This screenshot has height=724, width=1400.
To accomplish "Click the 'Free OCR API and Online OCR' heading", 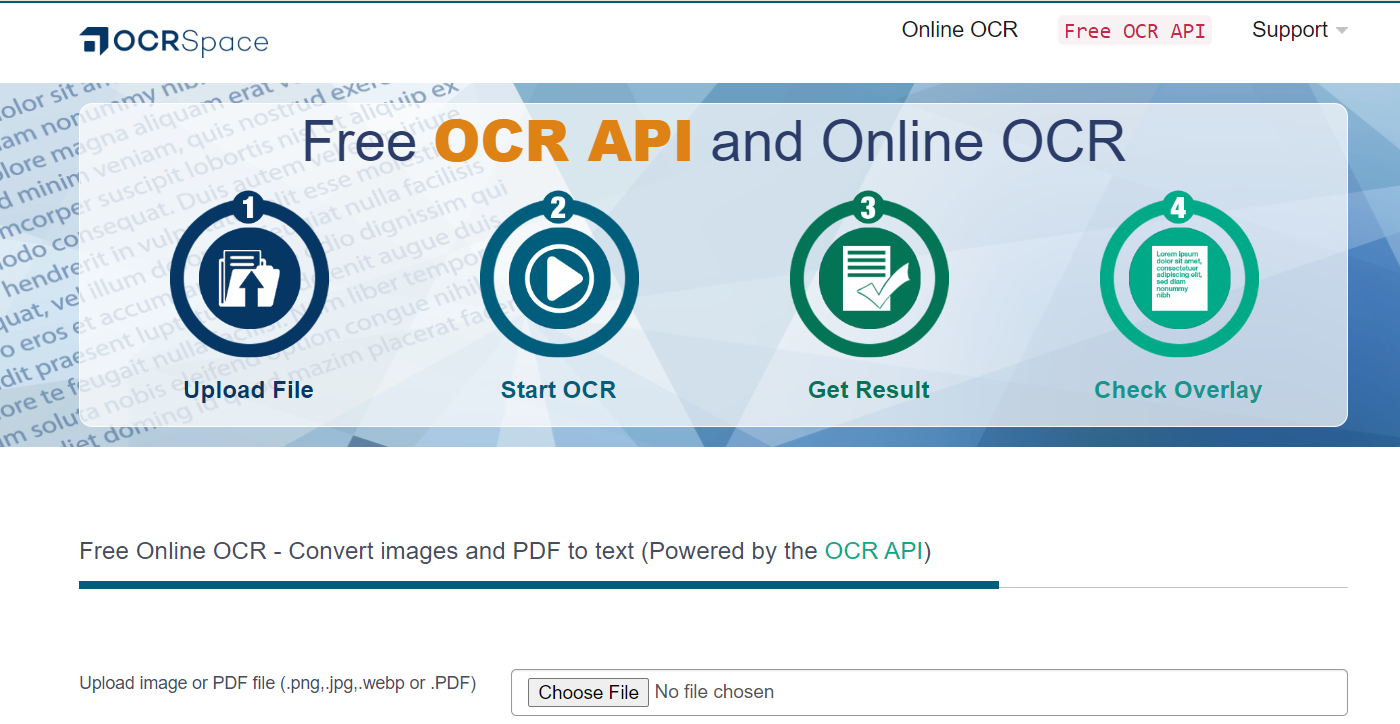I will point(714,141).
